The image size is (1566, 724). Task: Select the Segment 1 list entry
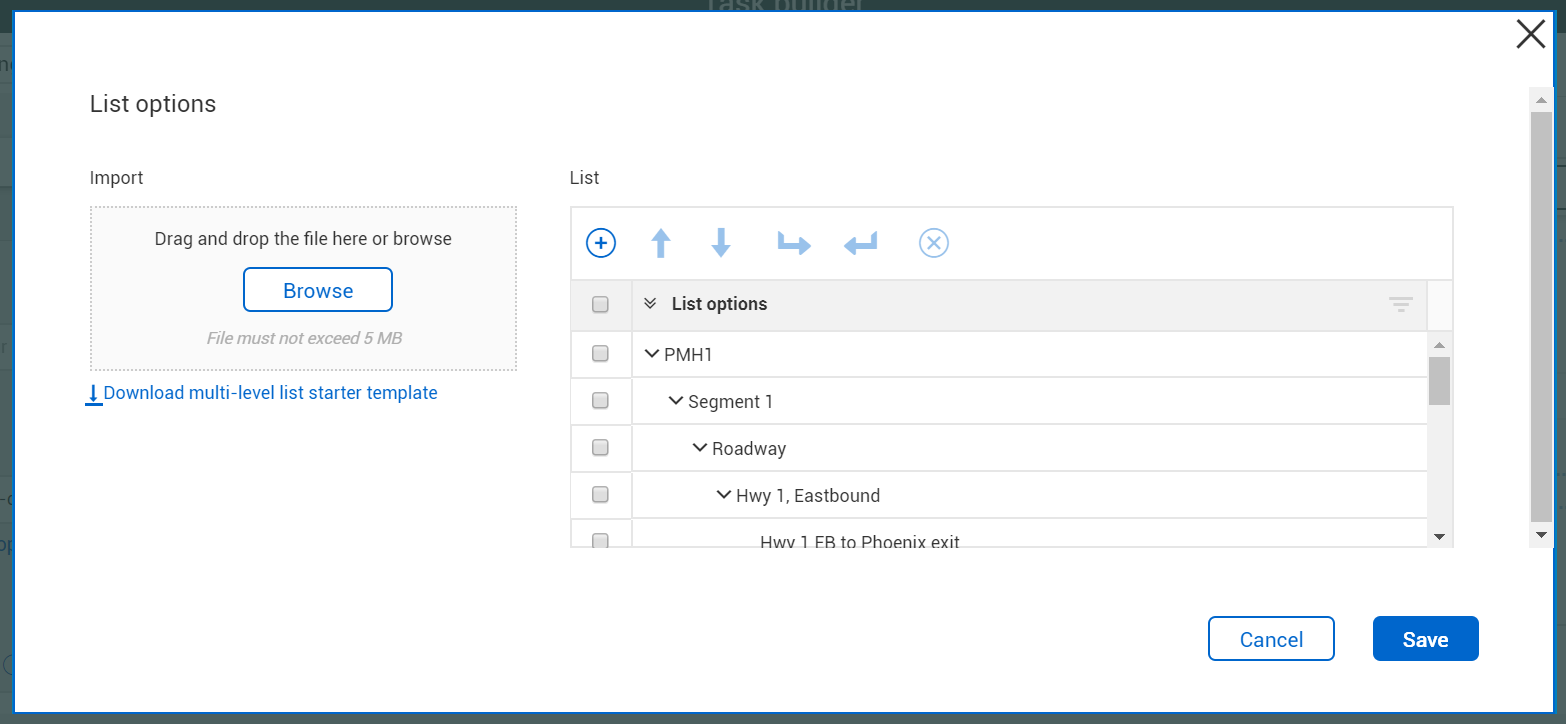point(730,400)
